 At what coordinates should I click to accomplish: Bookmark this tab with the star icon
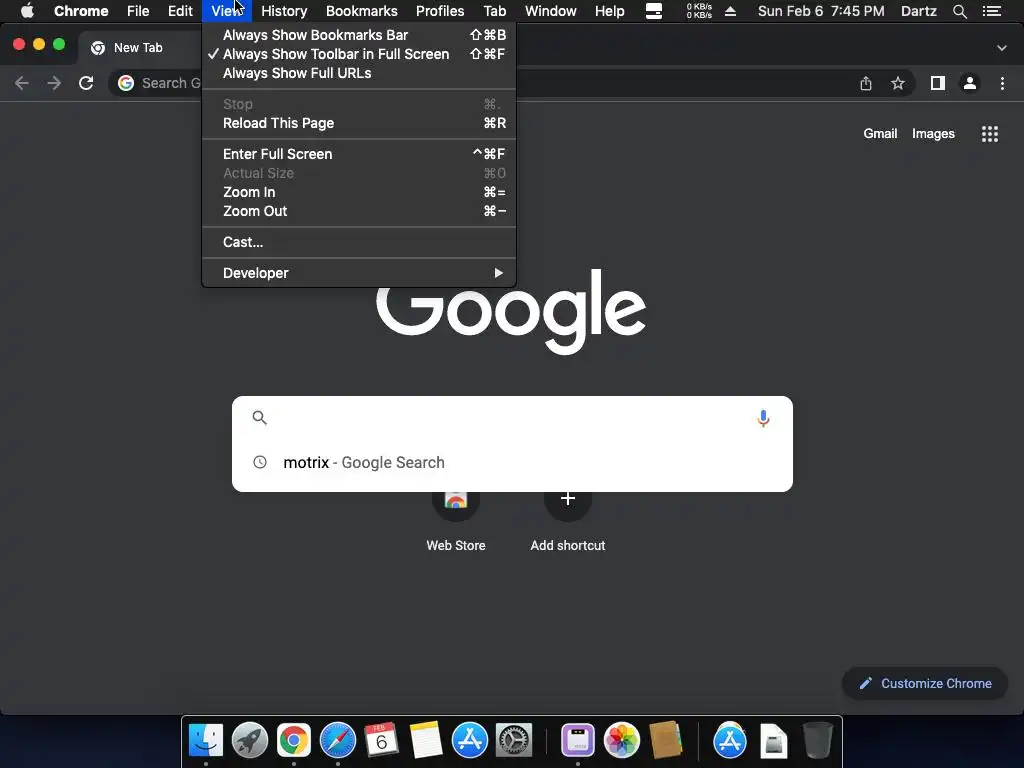[x=898, y=83]
